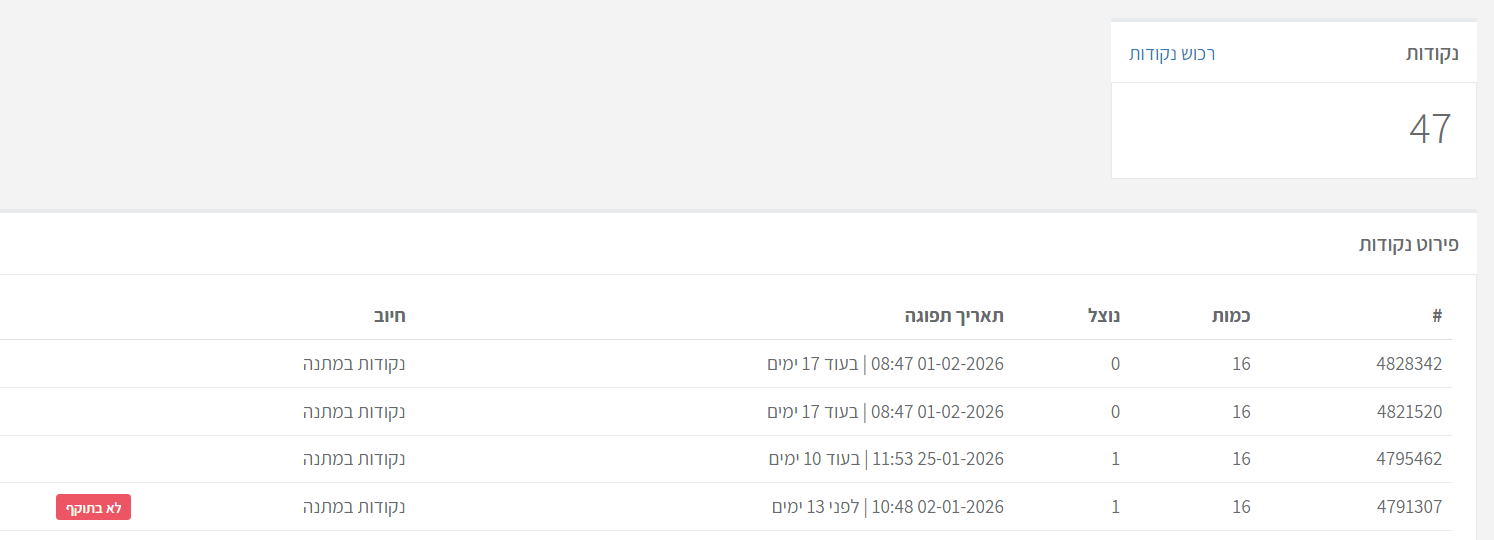Select row ID 4821520
The height and width of the screenshot is (540, 1494).
(x=1409, y=412)
